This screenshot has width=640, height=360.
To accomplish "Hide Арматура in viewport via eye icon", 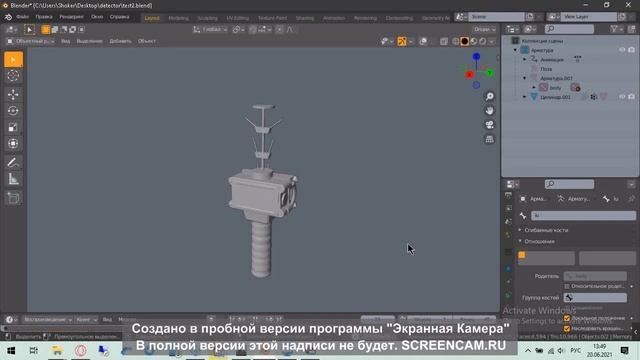I will [x=622, y=50].
